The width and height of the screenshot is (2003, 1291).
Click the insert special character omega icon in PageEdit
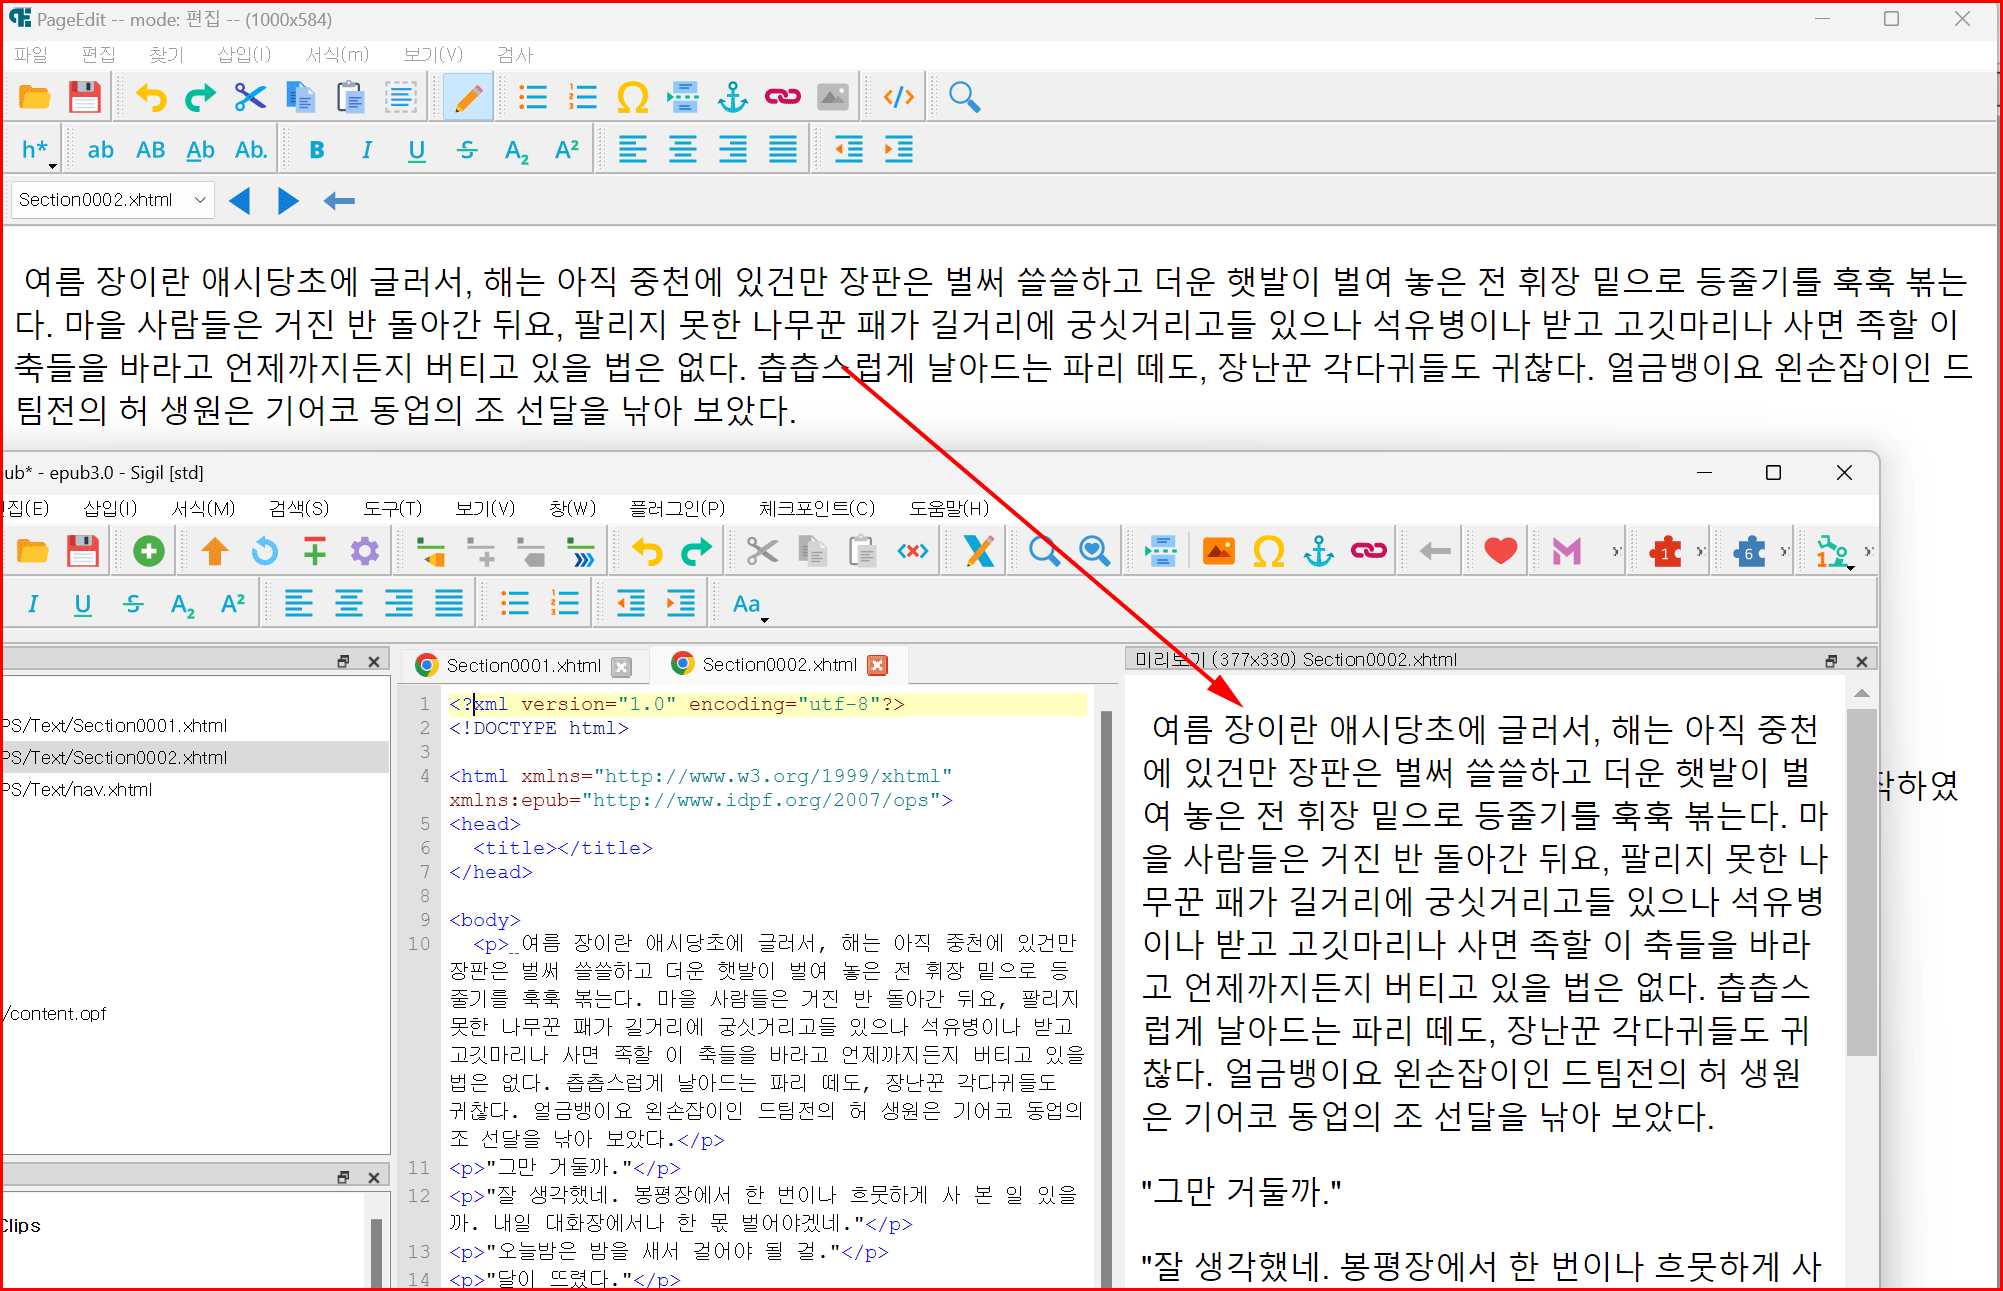click(632, 97)
